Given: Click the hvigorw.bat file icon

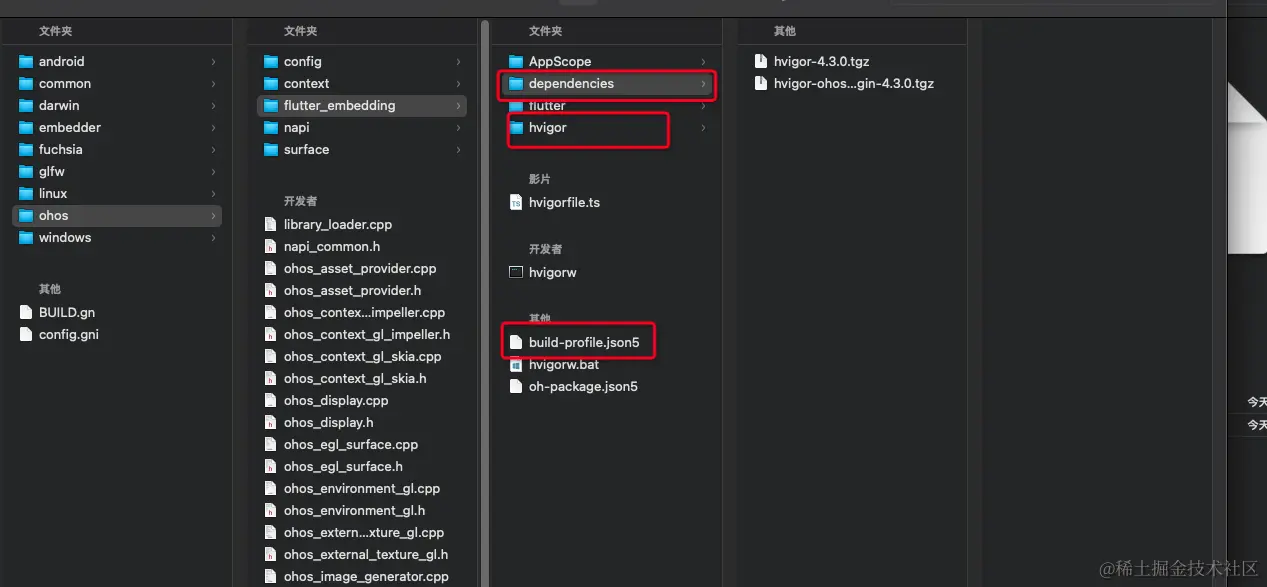Looking at the screenshot, I should point(516,364).
